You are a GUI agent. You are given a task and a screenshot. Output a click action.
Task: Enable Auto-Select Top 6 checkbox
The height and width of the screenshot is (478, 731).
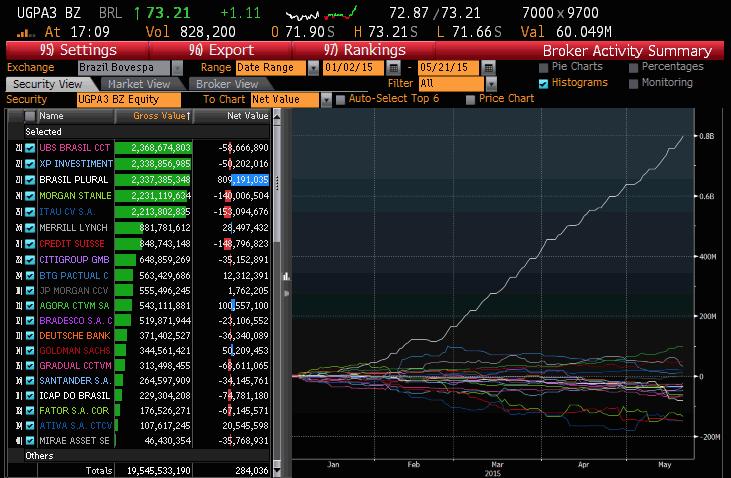point(341,100)
